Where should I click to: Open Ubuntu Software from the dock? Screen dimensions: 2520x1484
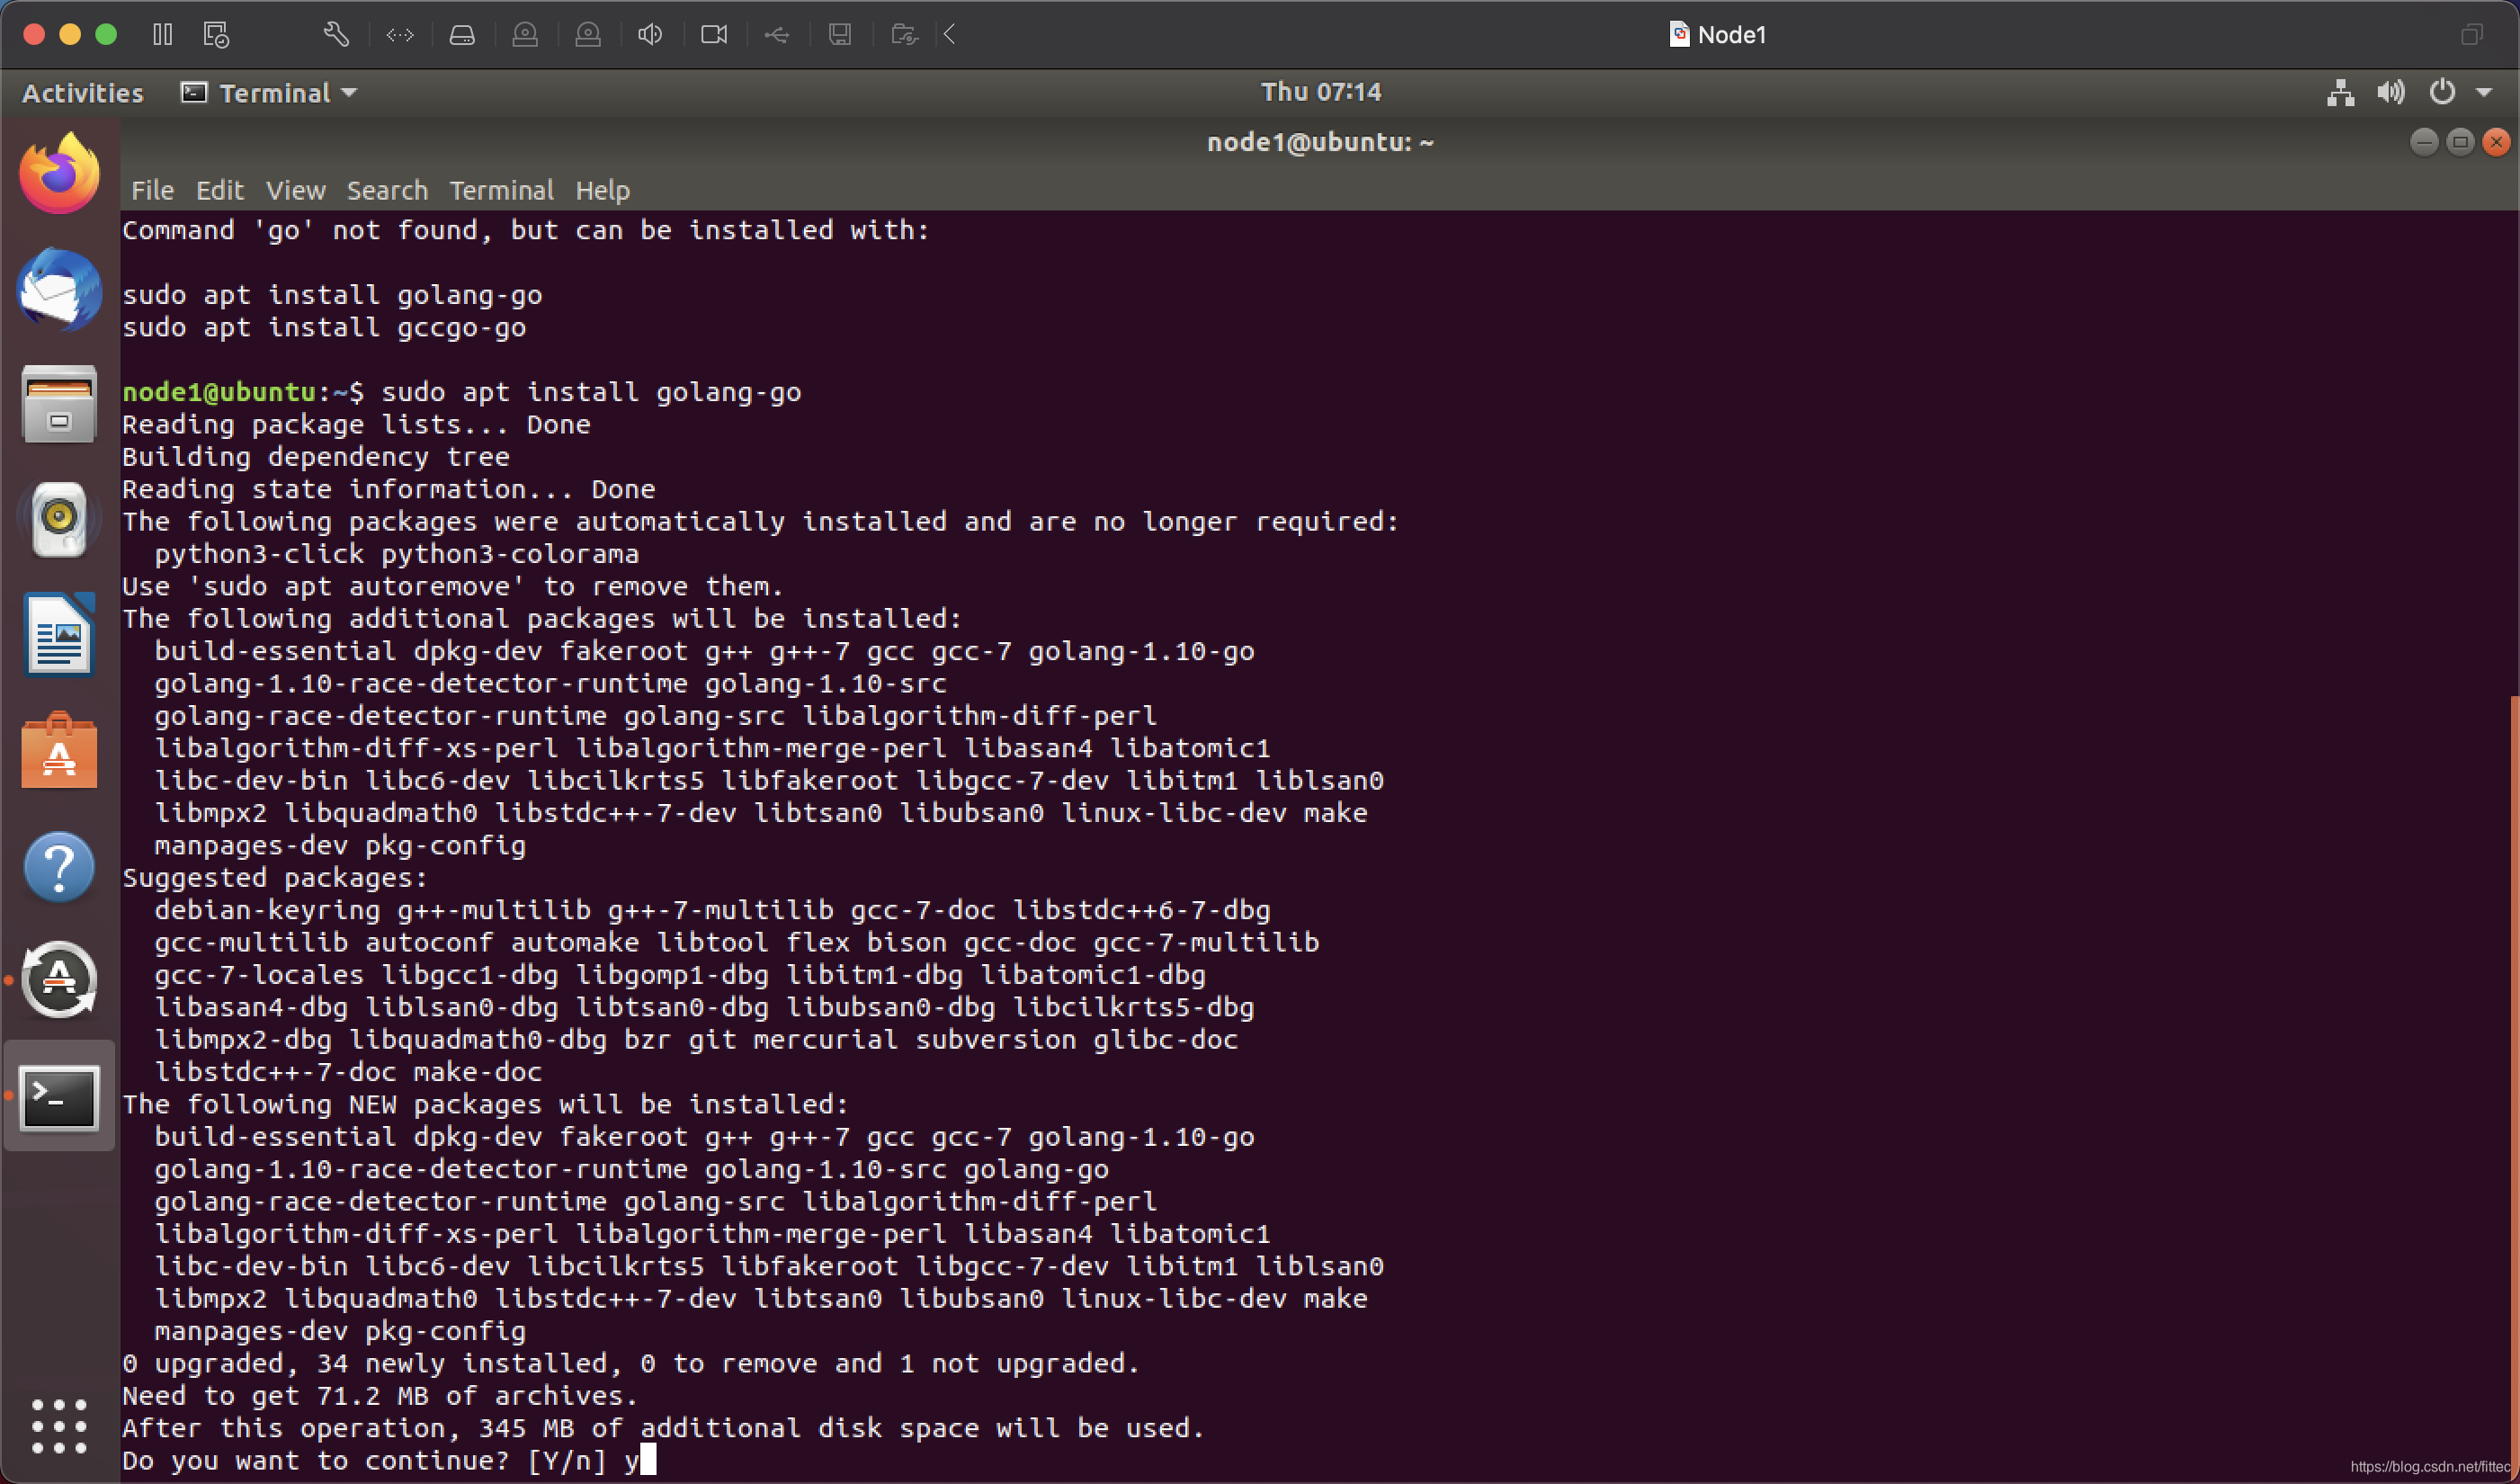pyautogui.click(x=60, y=750)
